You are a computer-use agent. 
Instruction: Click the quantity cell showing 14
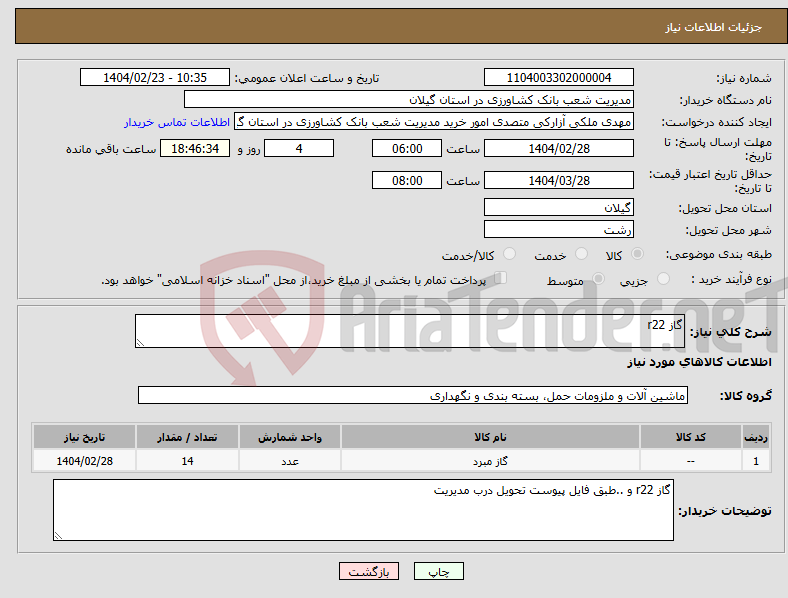(187, 461)
